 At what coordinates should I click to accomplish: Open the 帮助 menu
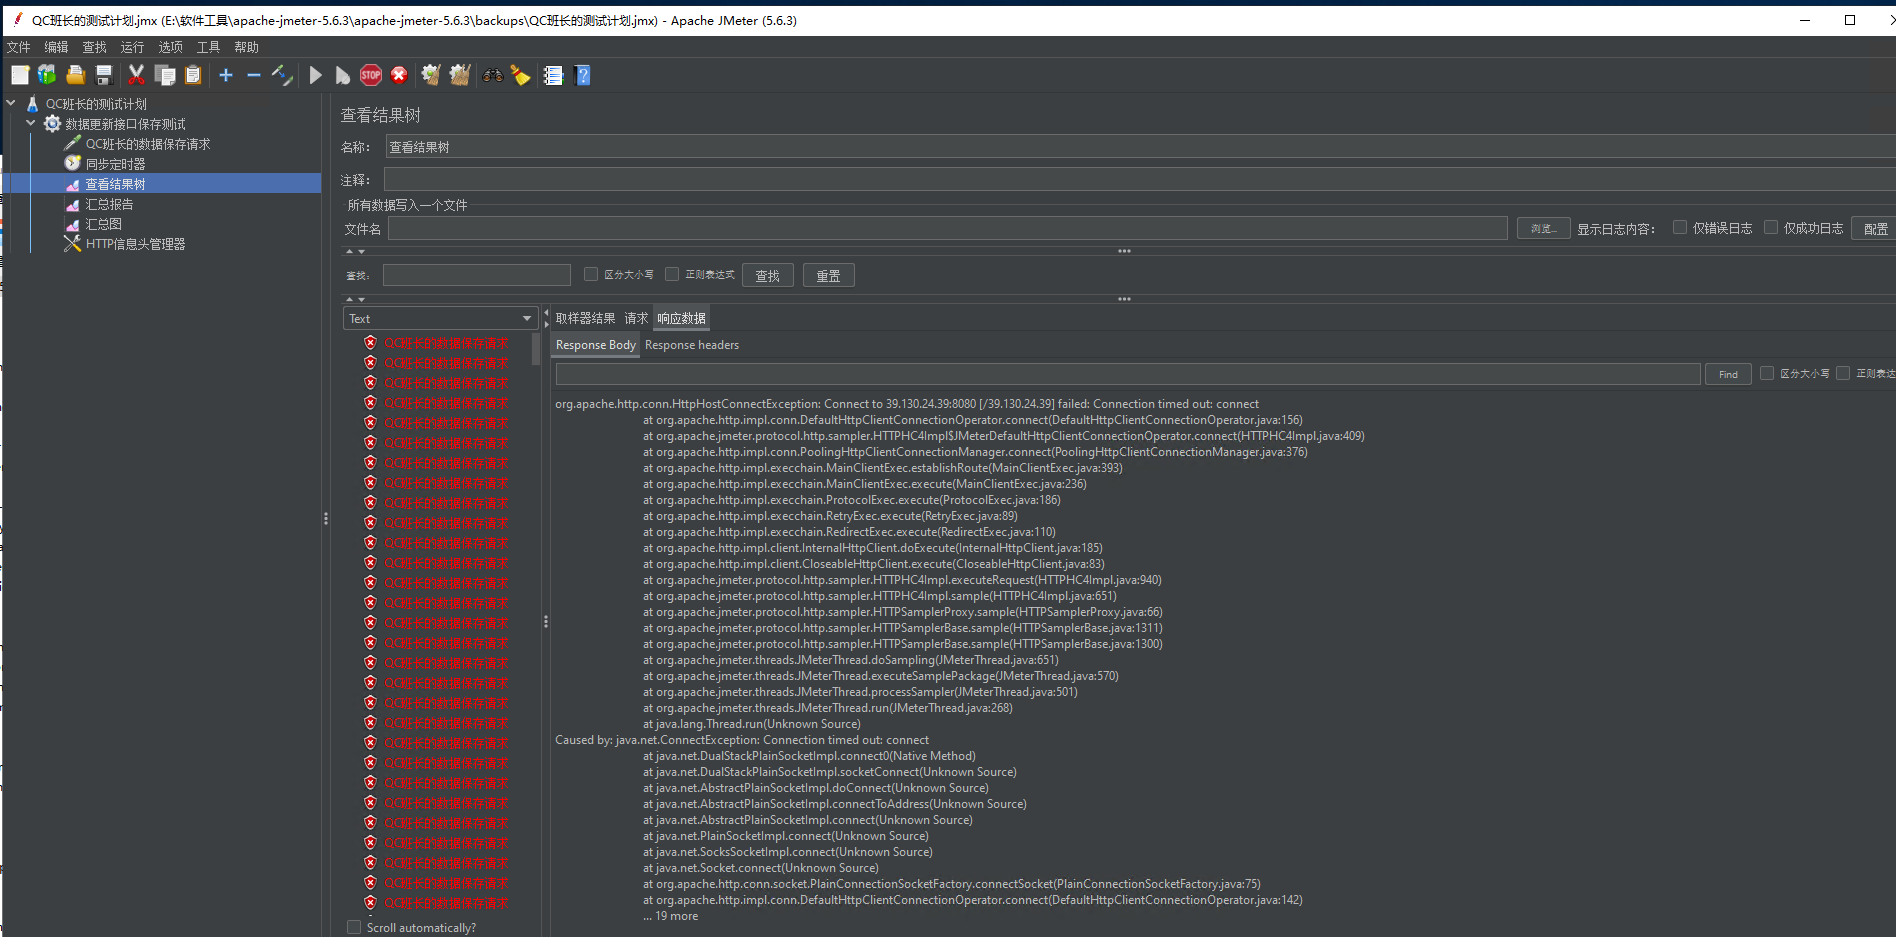pyautogui.click(x=246, y=47)
